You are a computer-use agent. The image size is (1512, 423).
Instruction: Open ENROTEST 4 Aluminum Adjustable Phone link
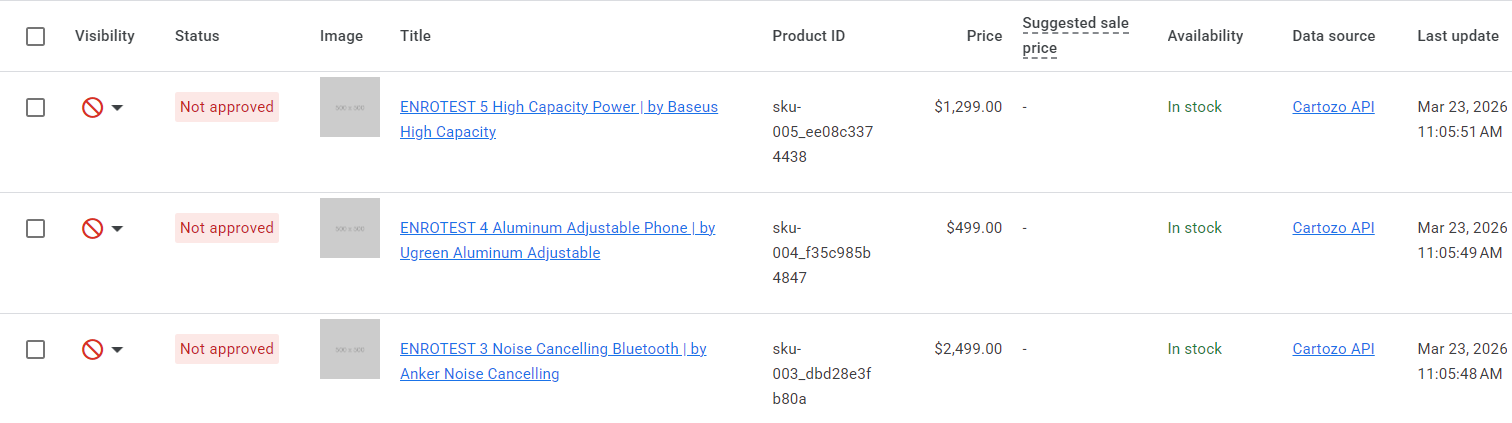pyautogui.click(x=557, y=228)
